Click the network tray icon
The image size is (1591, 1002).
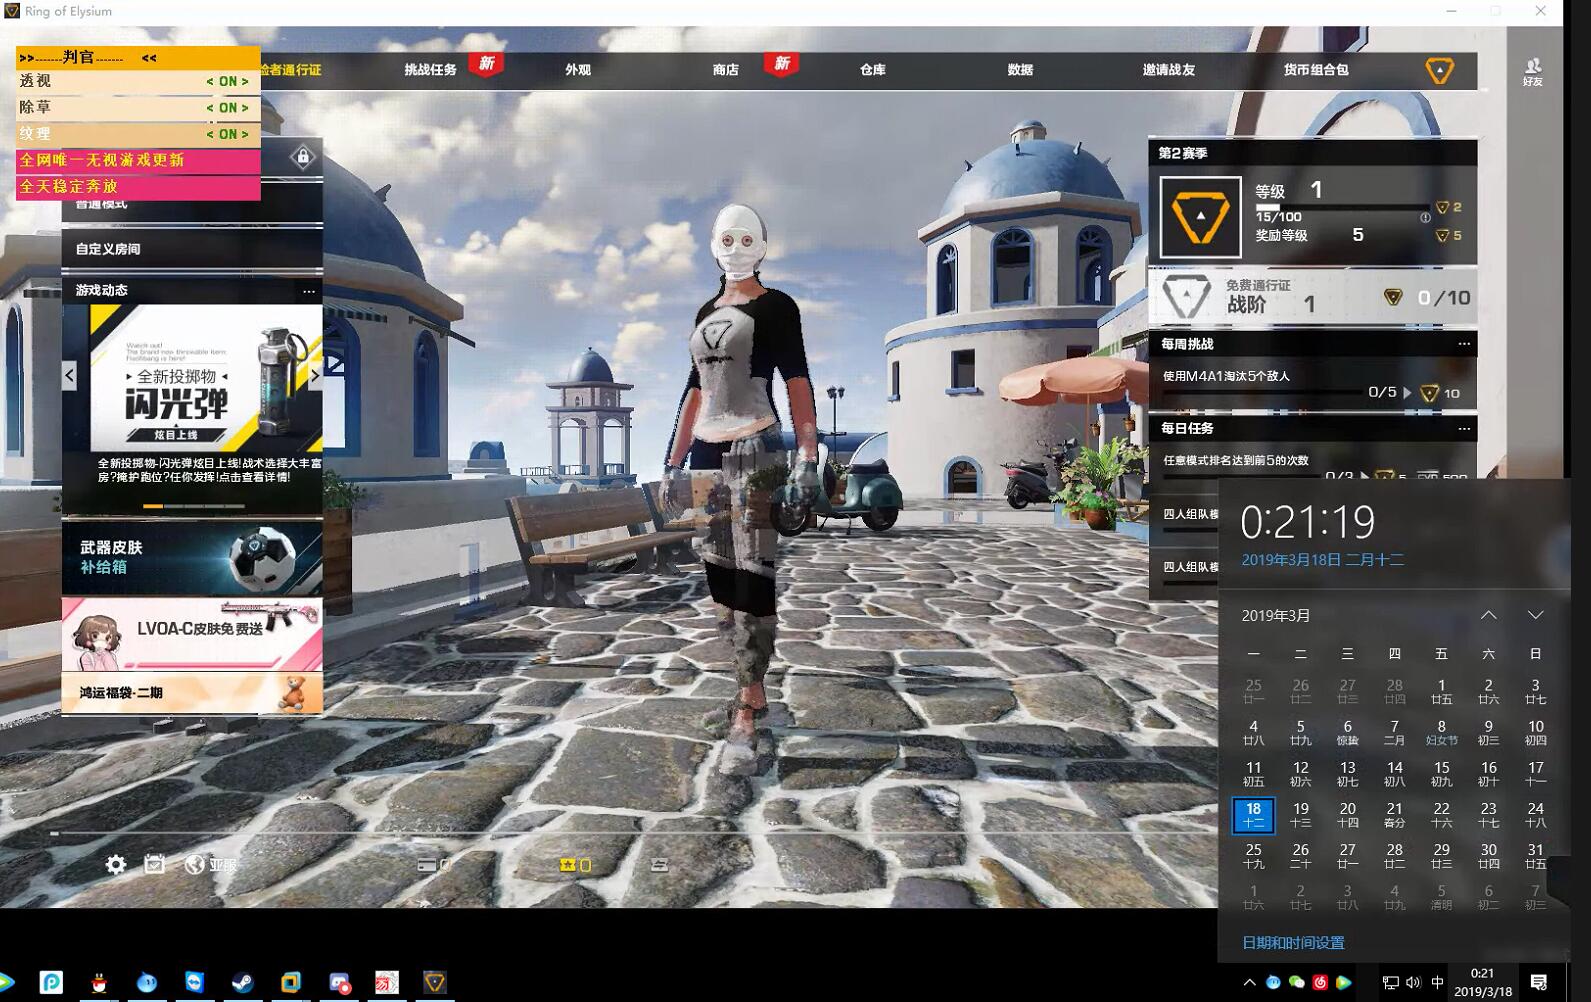coord(1390,983)
